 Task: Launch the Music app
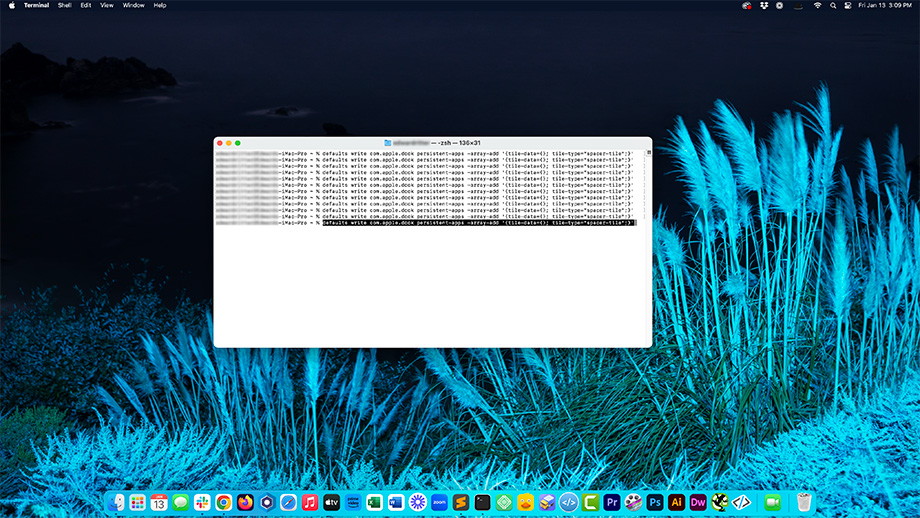pyautogui.click(x=310, y=502)
